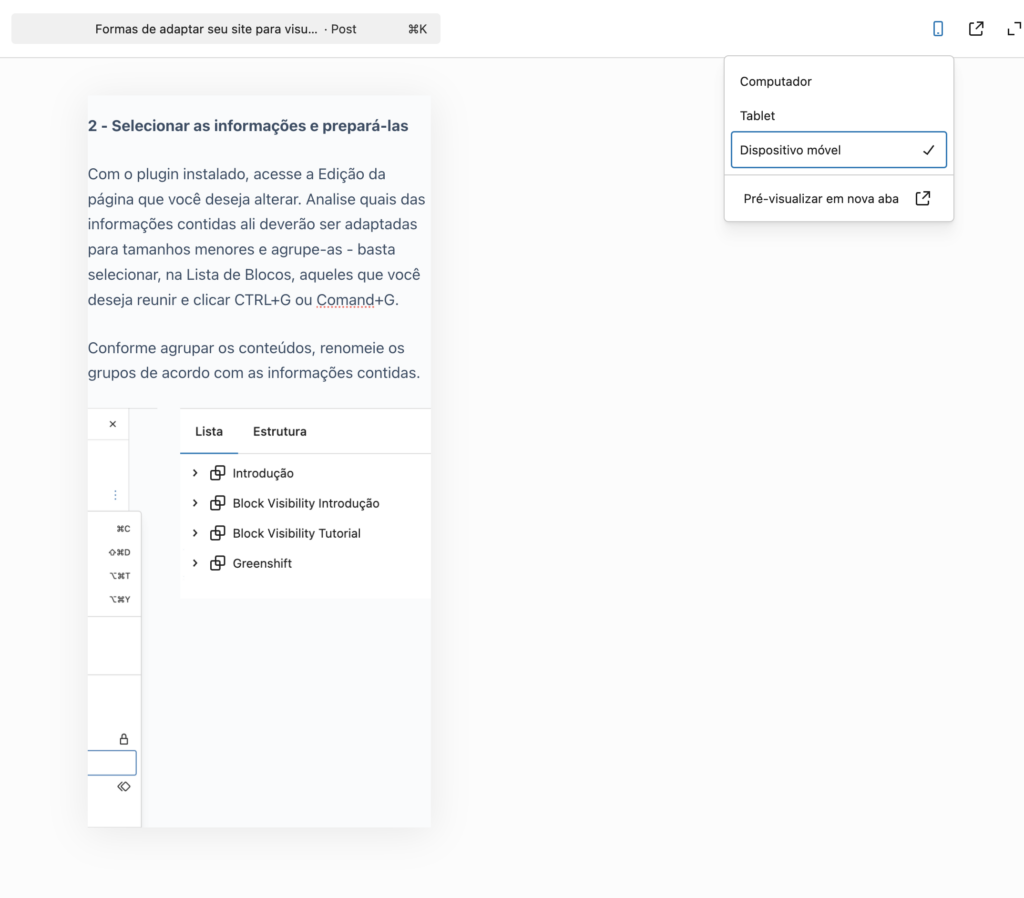Select the Greenshift list row
1024x898 pixels.
(306, 563)
